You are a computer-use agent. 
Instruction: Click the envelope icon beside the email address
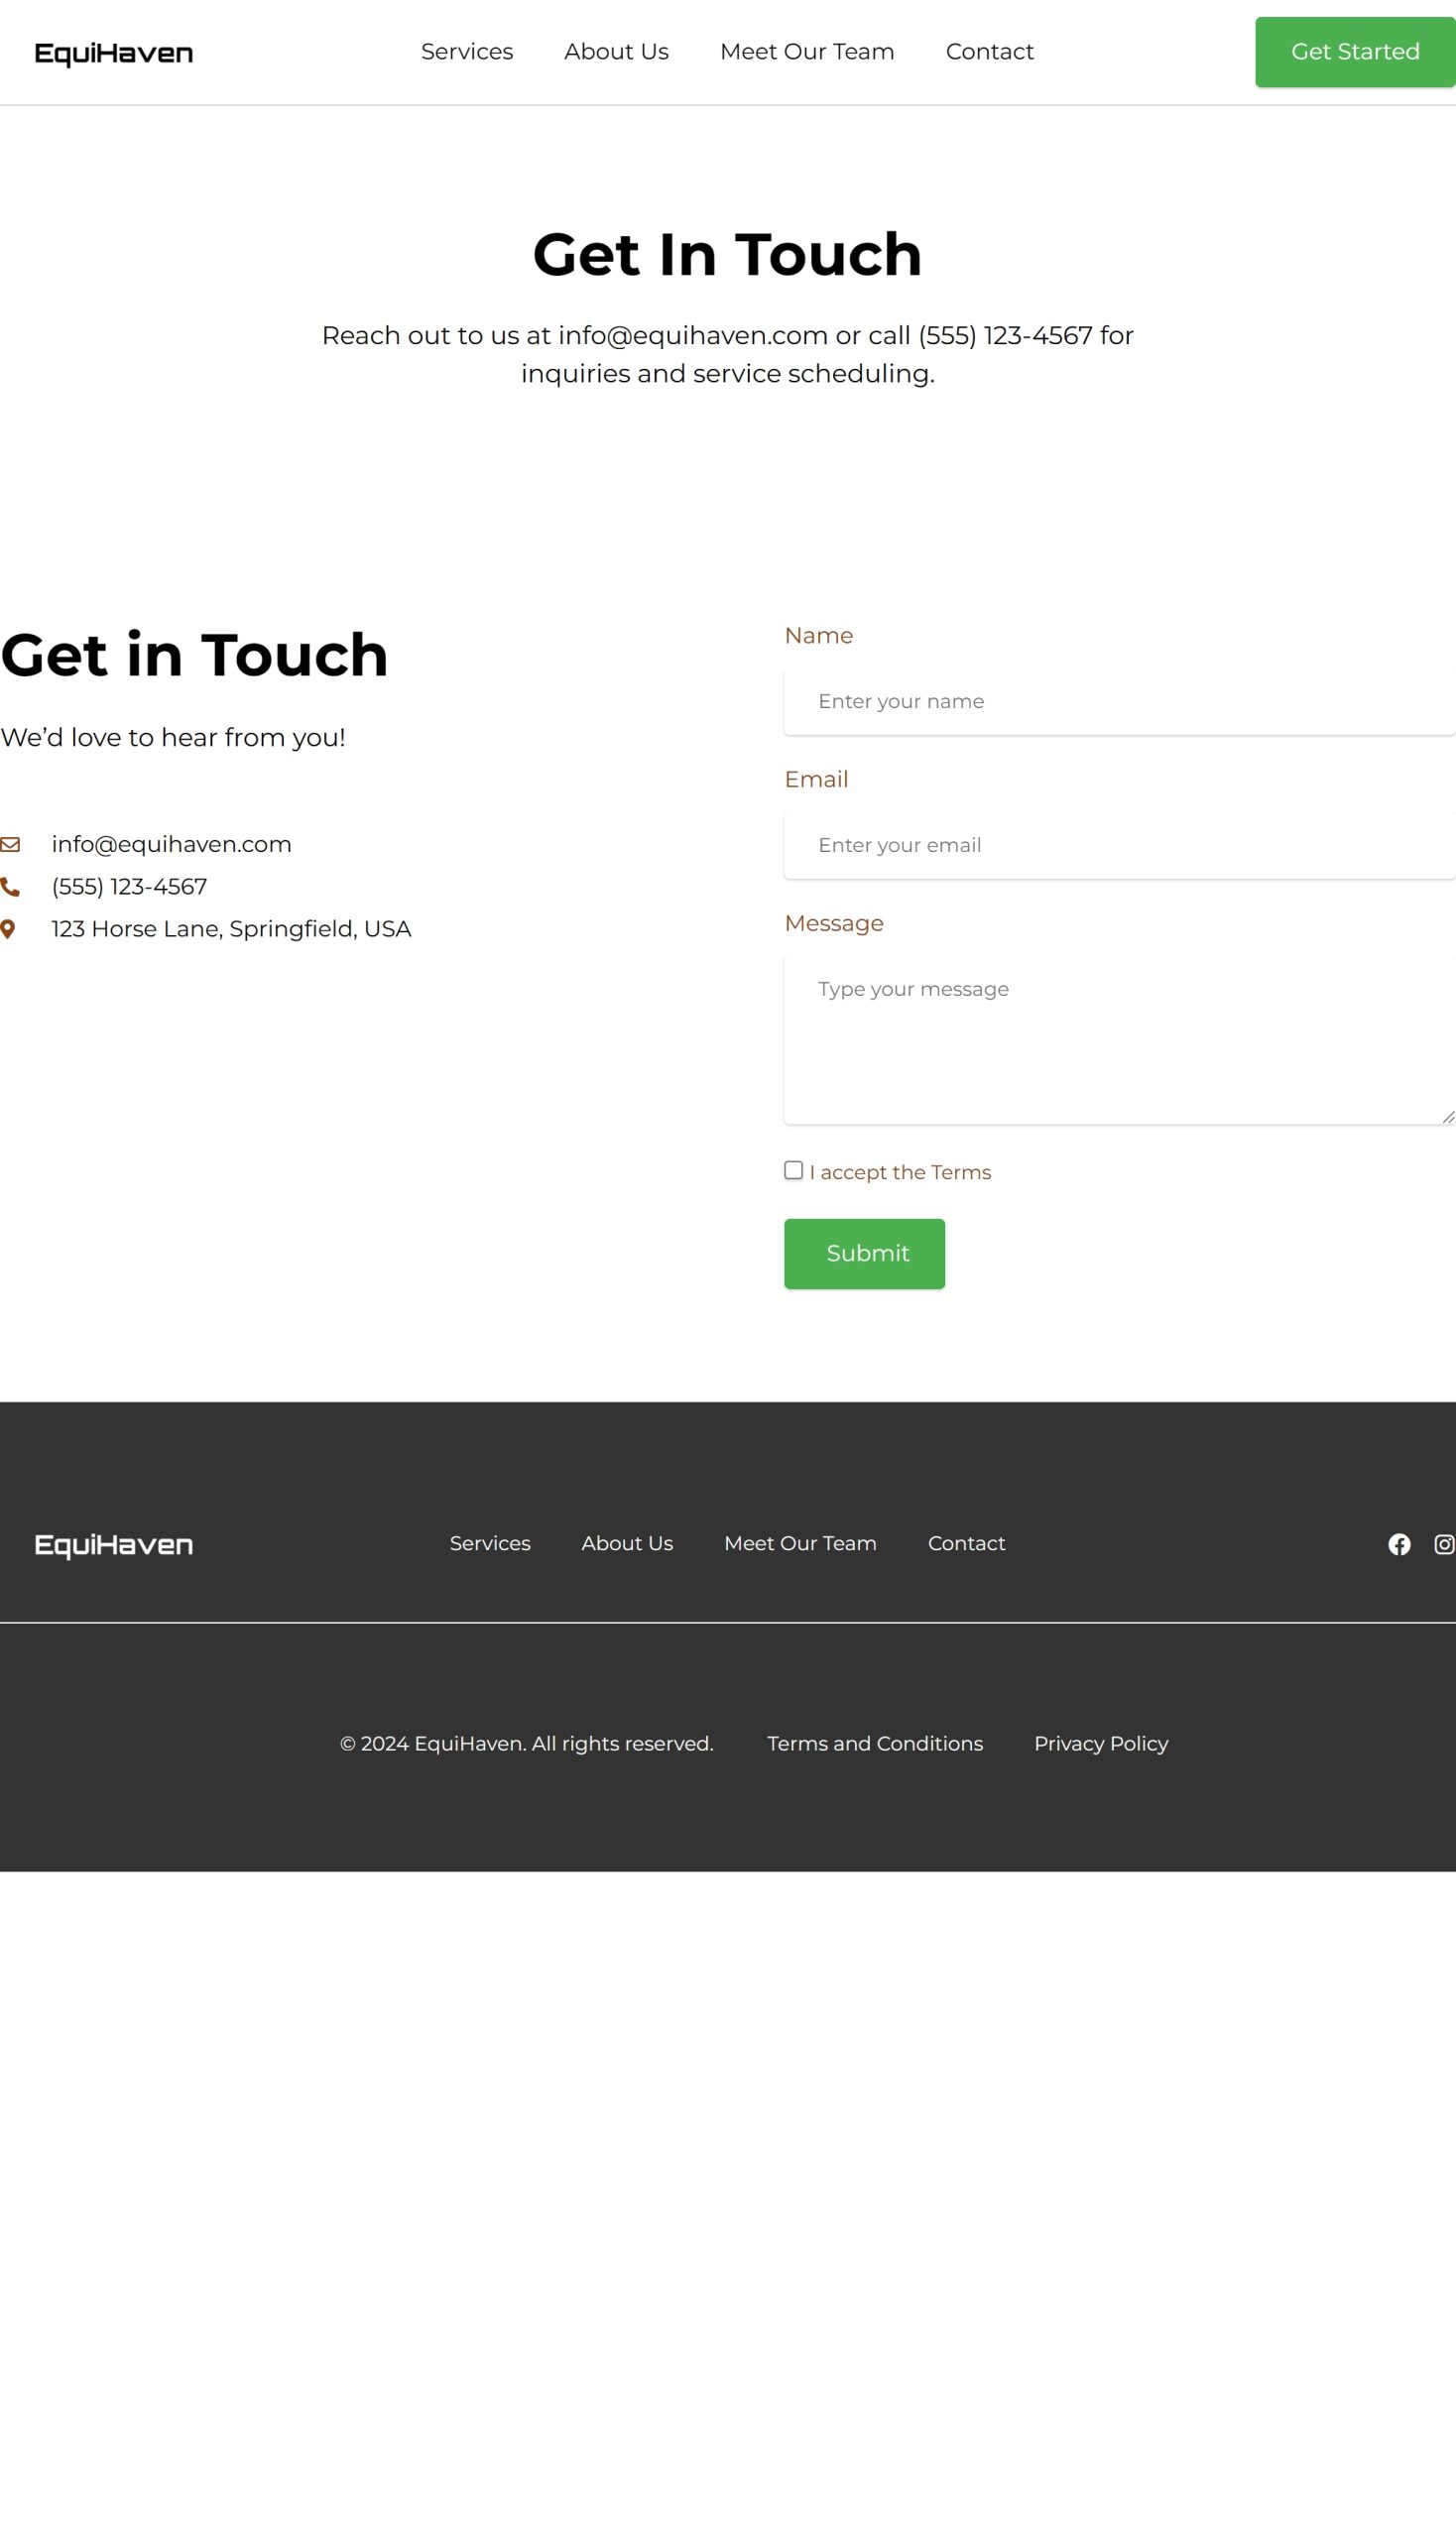(x=10, y=845)
